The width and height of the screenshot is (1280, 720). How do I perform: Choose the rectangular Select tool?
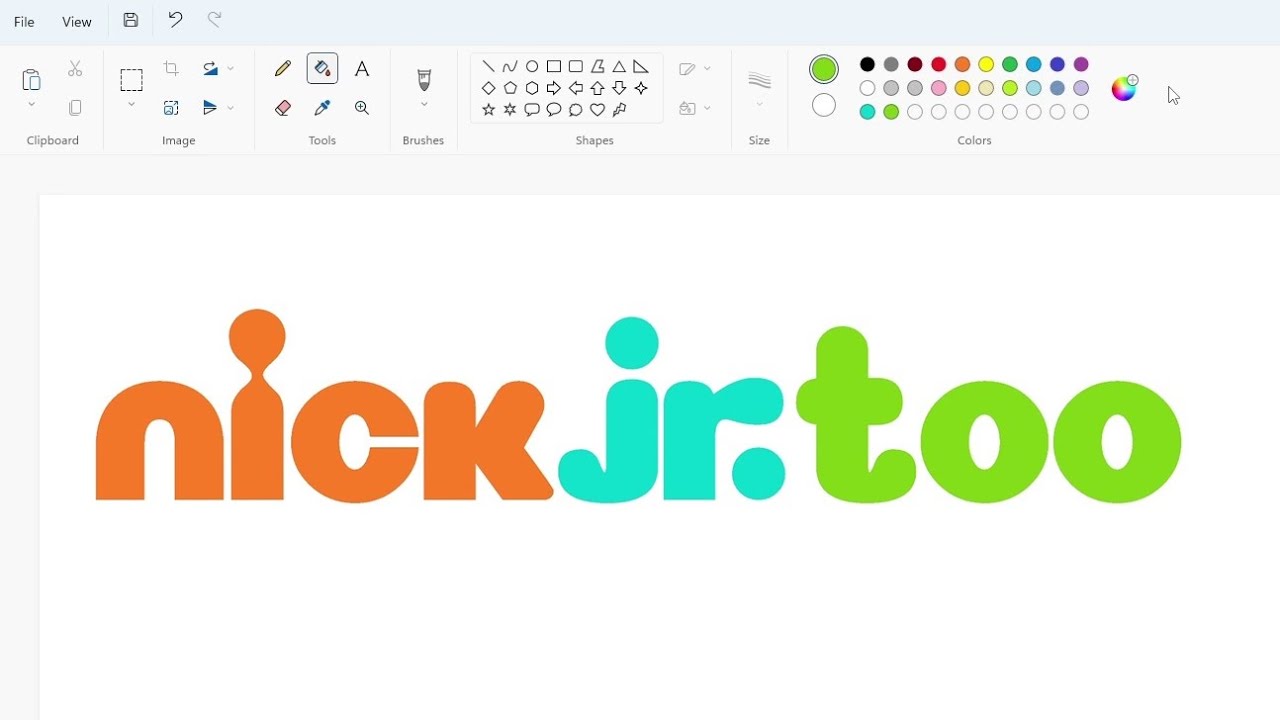tap(131, 80)
